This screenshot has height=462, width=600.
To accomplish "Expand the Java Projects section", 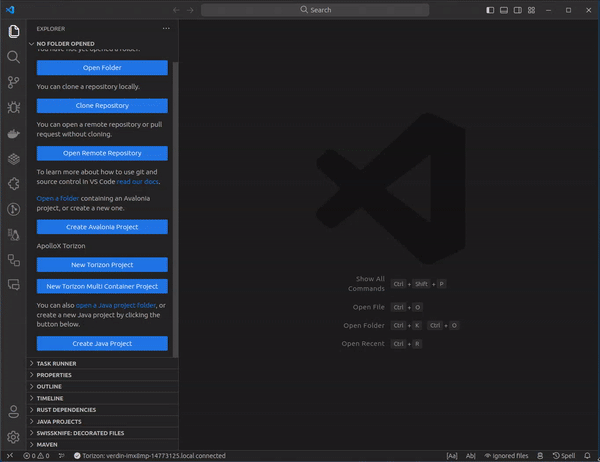I will (x=103, y=421).
